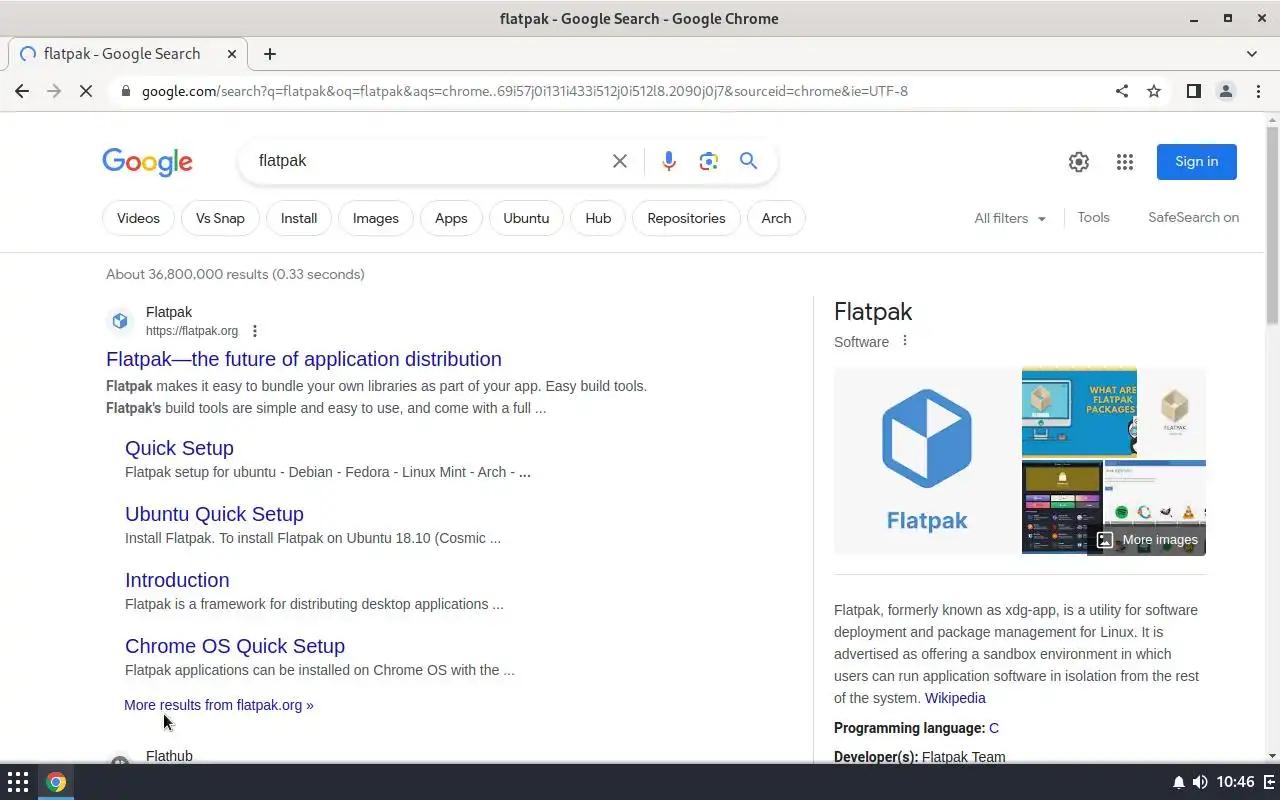Image resolution: width=1280 pixels, height=800 pixels.
Task: Expand the All filters dropdown
Action: 1010,218
